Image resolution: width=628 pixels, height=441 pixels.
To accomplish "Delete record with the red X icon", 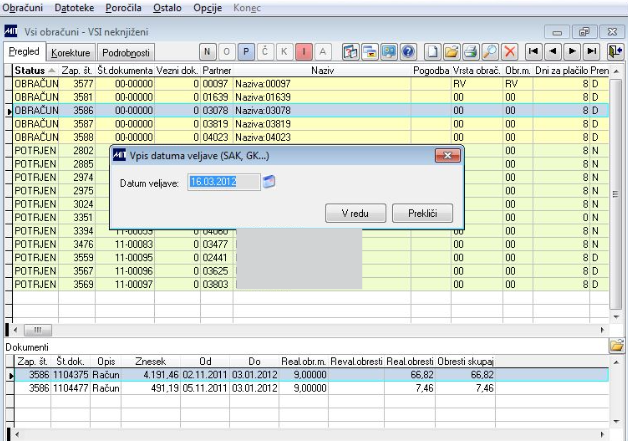I will pyautogui.click(x=509, y=52).
